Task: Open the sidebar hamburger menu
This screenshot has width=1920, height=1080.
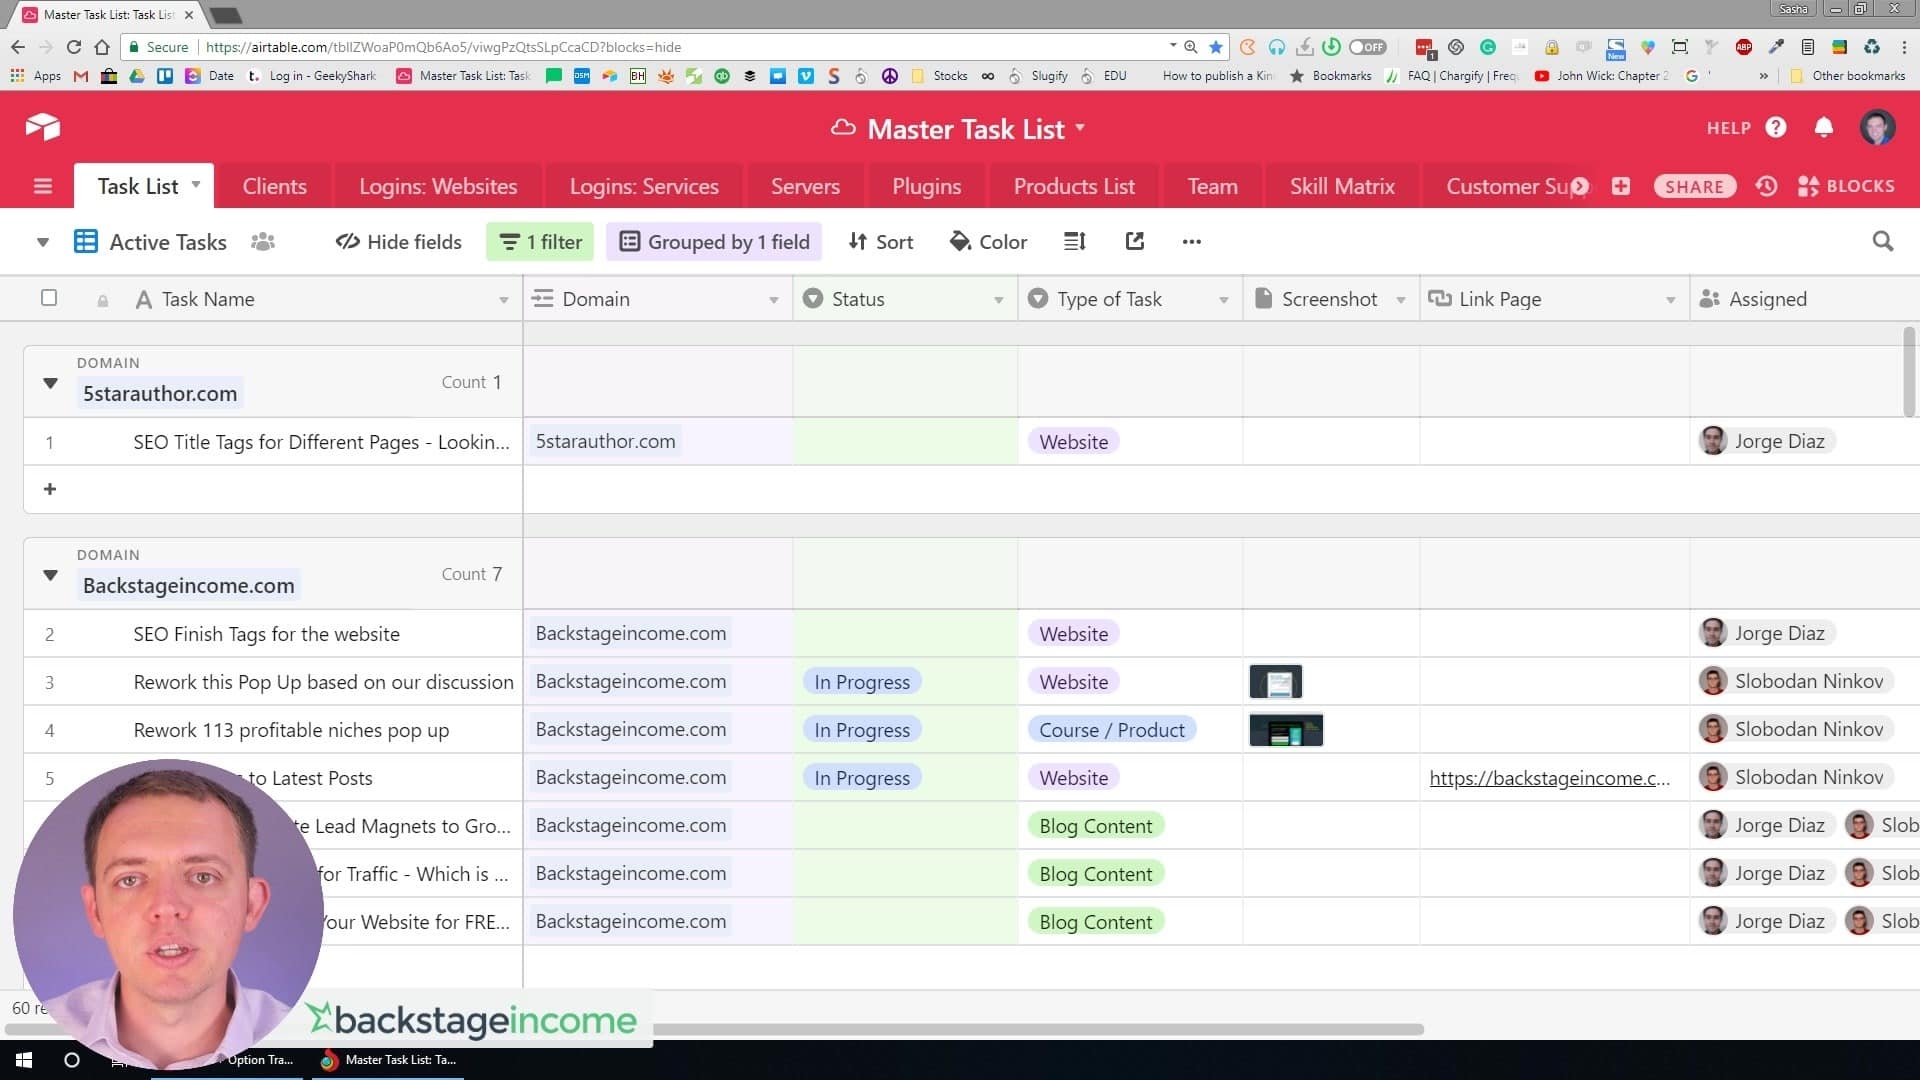Action: coord(42,186)
